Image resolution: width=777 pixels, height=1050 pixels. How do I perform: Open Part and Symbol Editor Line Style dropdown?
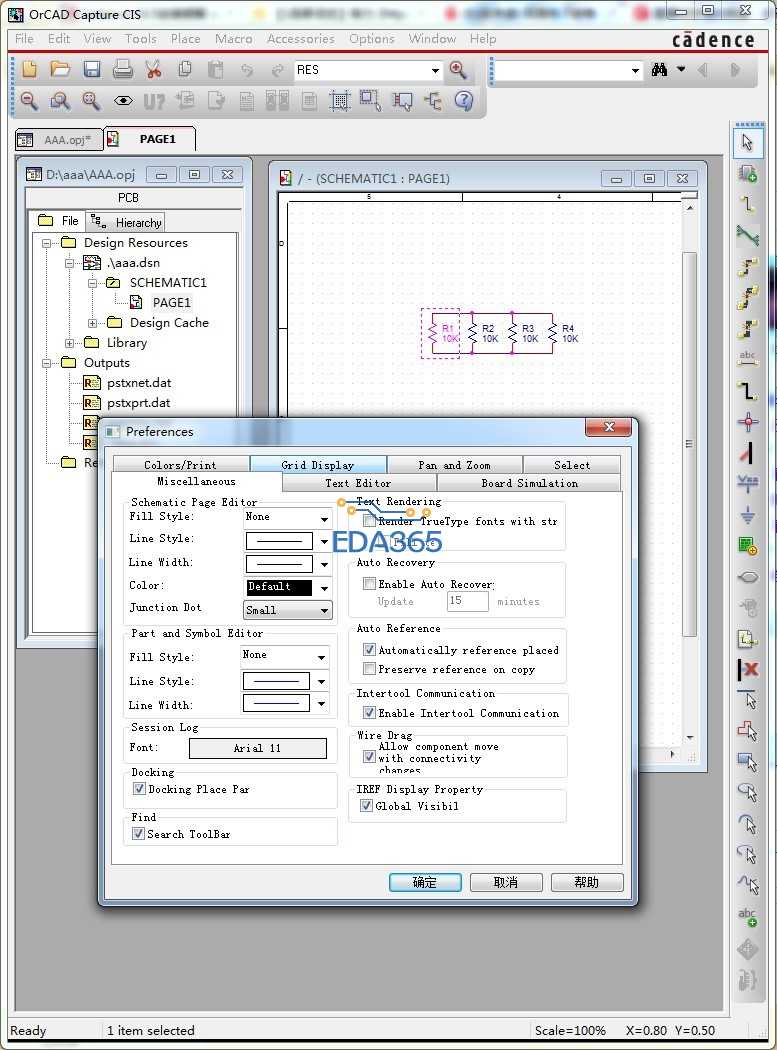(322, 682)
